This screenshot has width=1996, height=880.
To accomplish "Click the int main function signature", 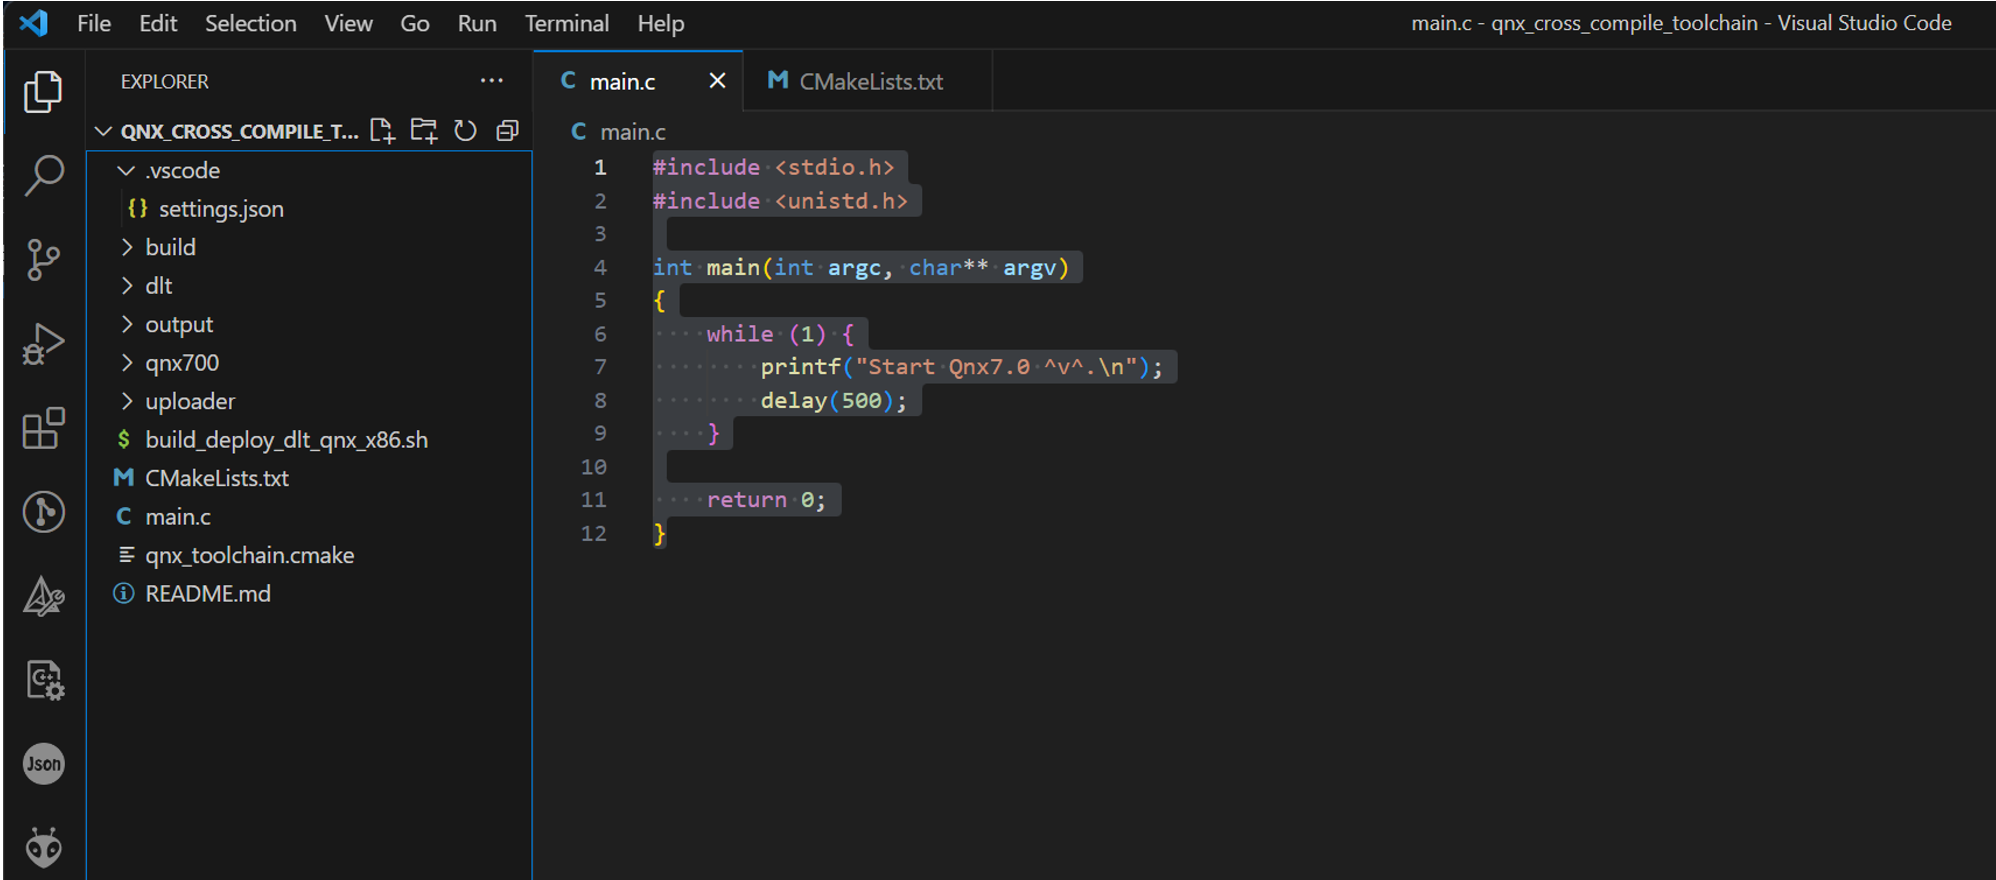I will point(861,268).
